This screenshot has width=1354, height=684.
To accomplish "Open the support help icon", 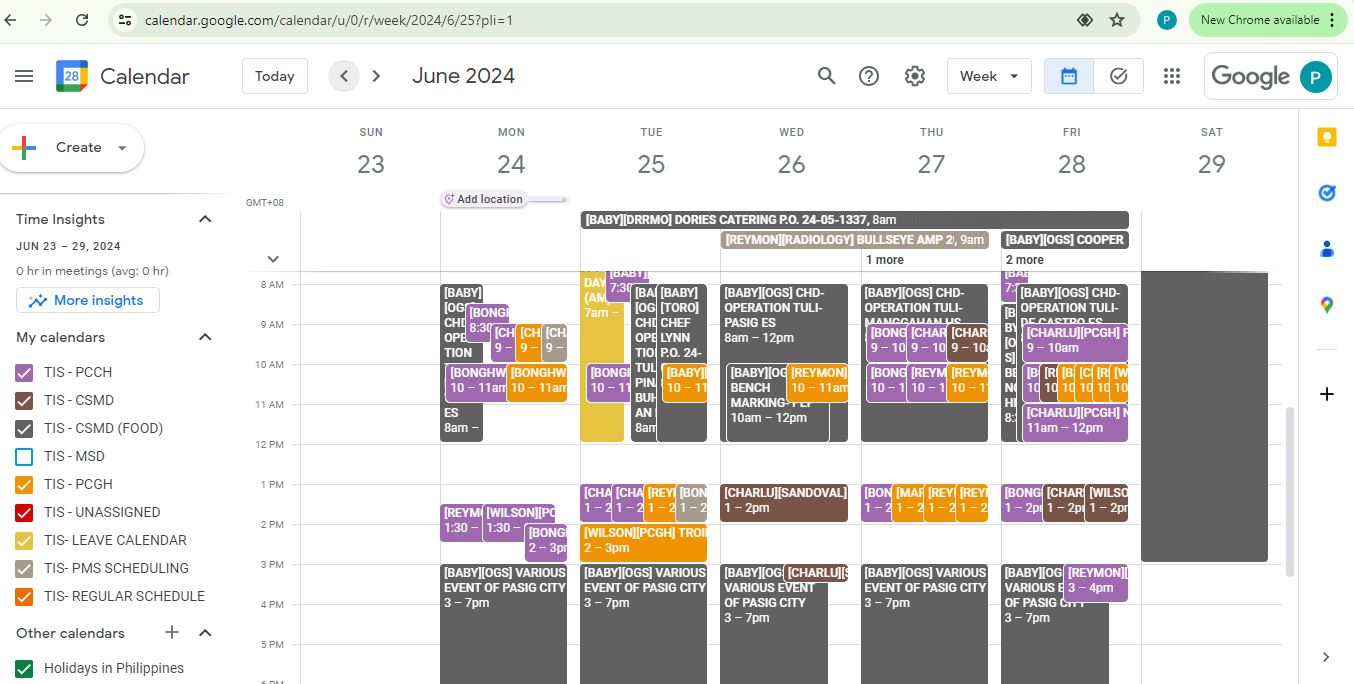I will (869, 76).
